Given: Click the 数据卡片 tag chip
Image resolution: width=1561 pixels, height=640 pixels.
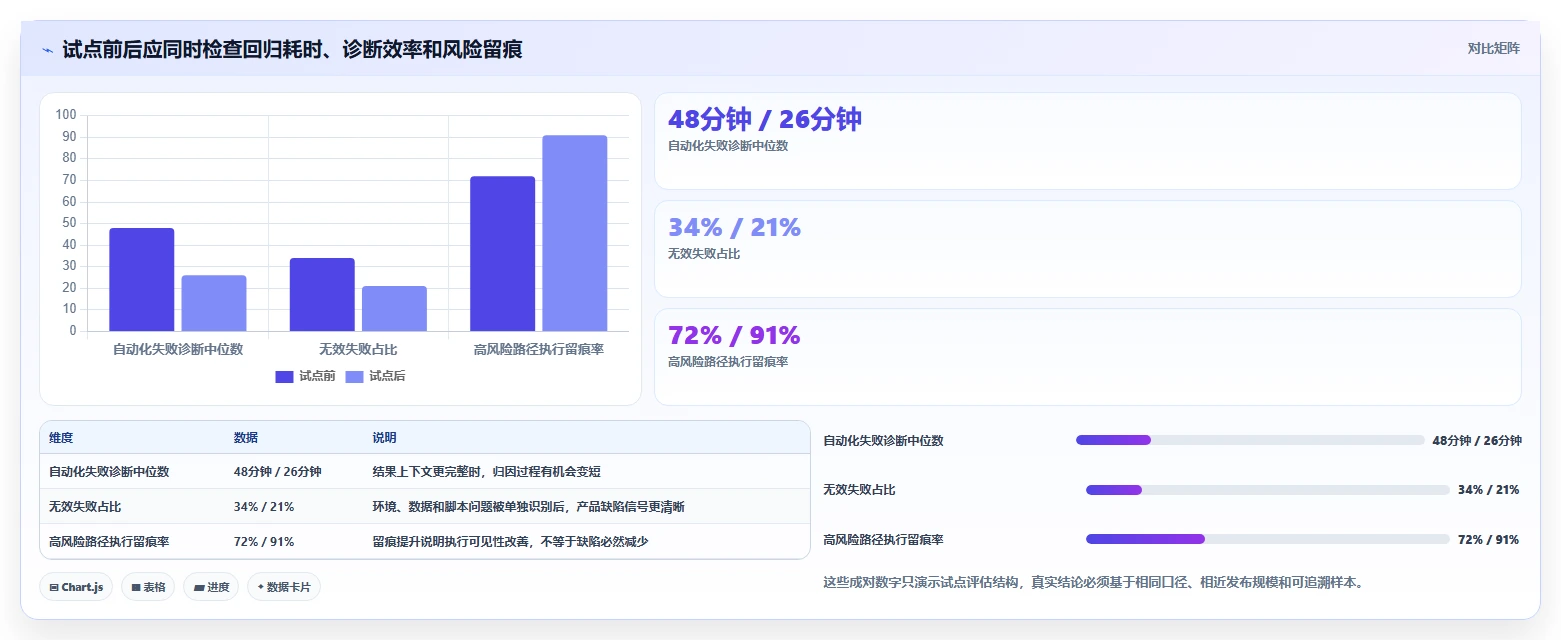Looking at the screenshot, I should point(284,587).
